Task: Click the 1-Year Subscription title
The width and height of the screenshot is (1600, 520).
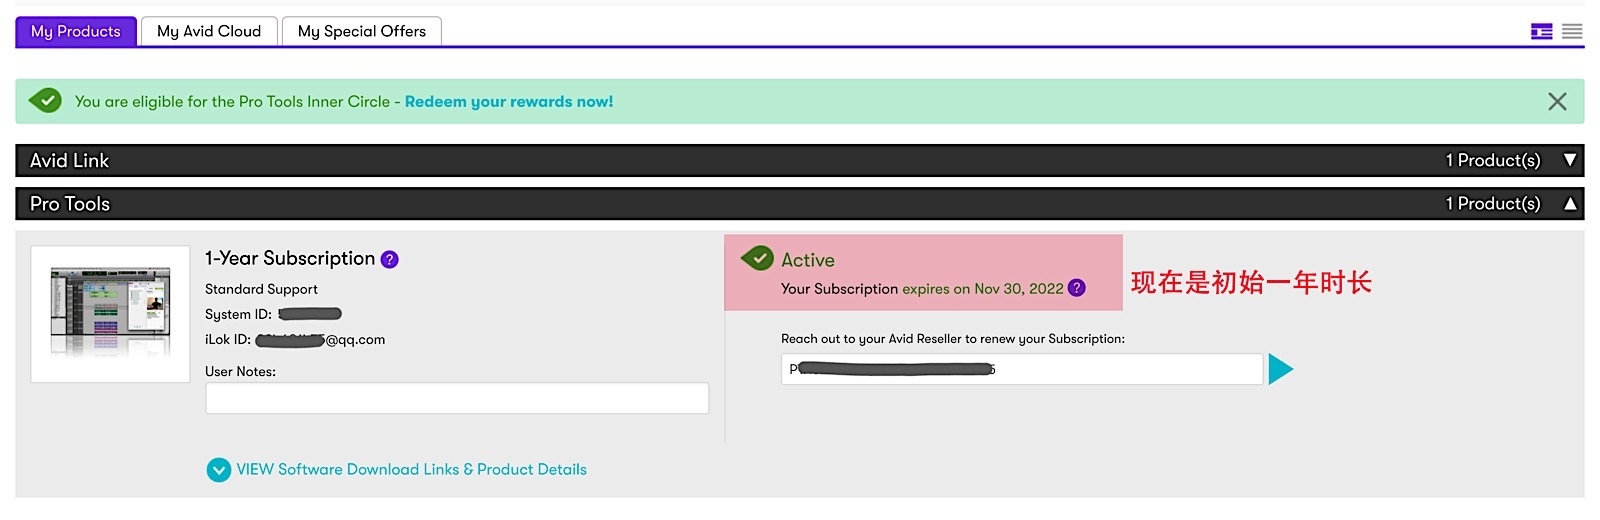Action: tap(290, 259)
